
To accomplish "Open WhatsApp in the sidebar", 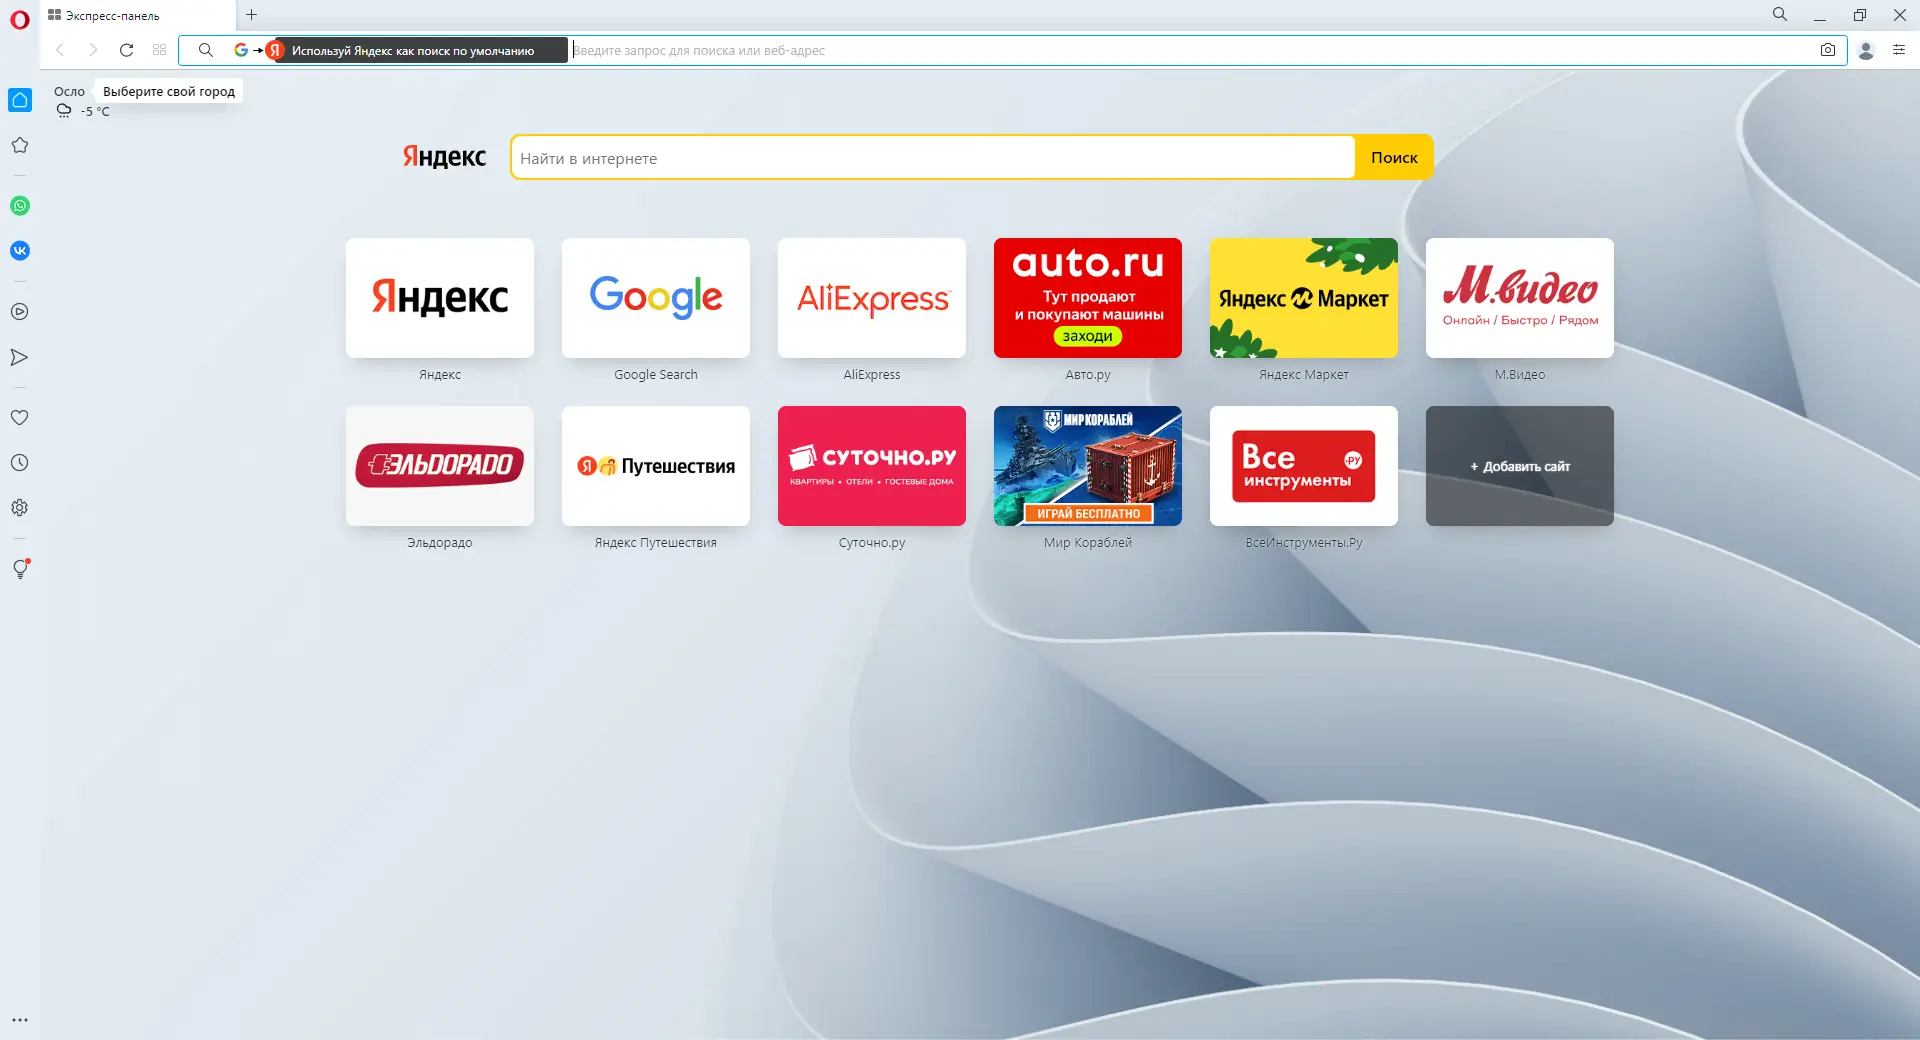I will pos(20,206).
